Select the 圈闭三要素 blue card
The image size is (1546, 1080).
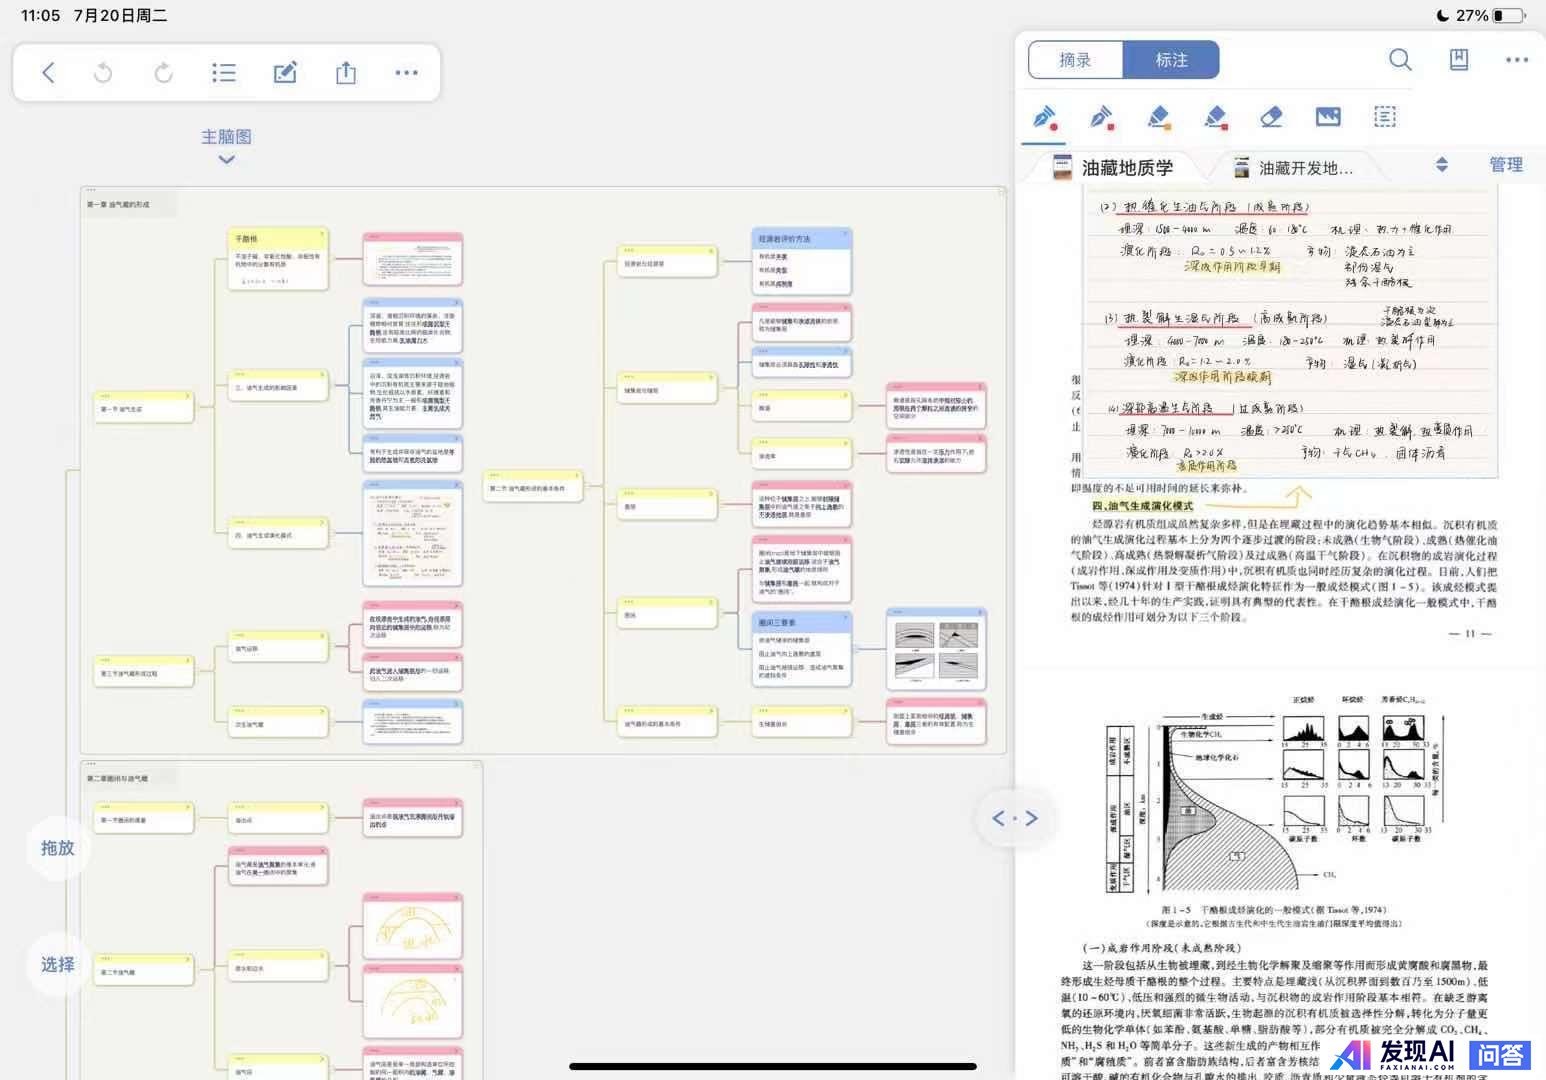pos(801,650)
